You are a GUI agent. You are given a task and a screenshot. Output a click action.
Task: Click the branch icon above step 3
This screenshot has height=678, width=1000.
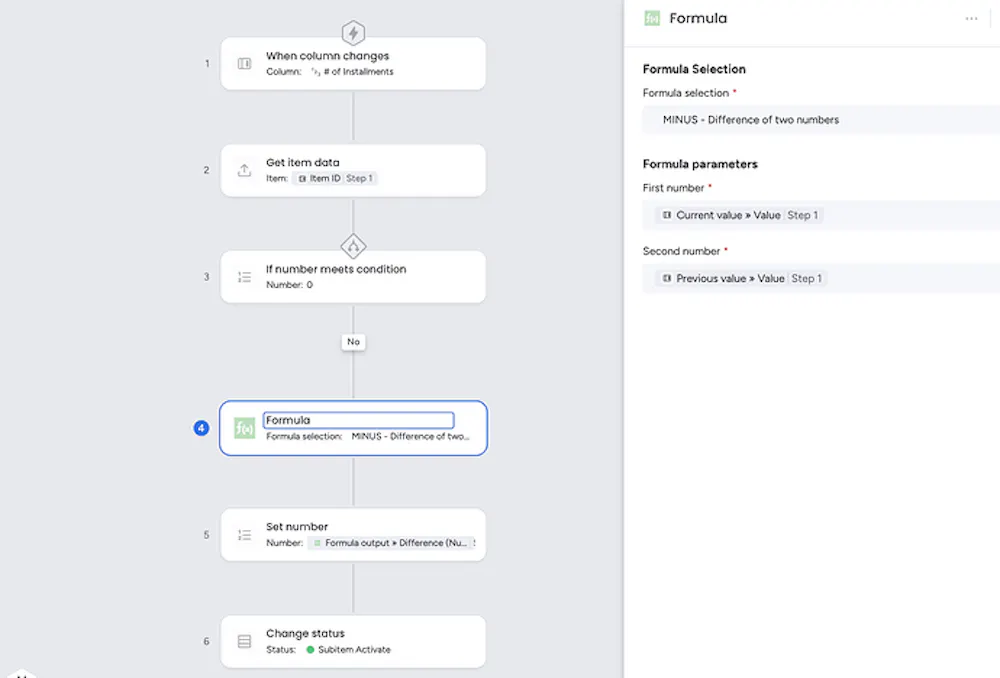coord(353,245)
